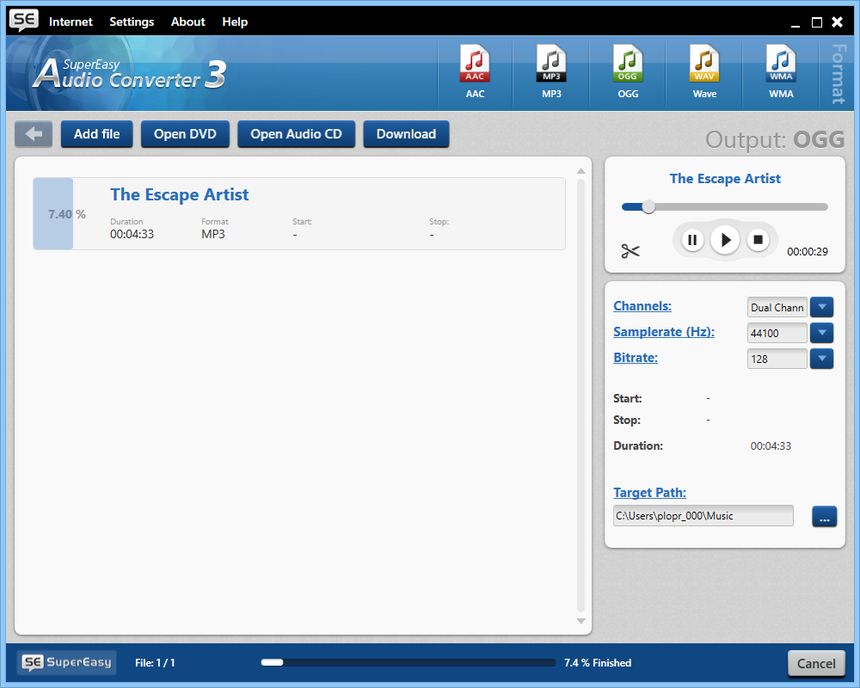Click the playback position slider handle

(x=648, y=207)
